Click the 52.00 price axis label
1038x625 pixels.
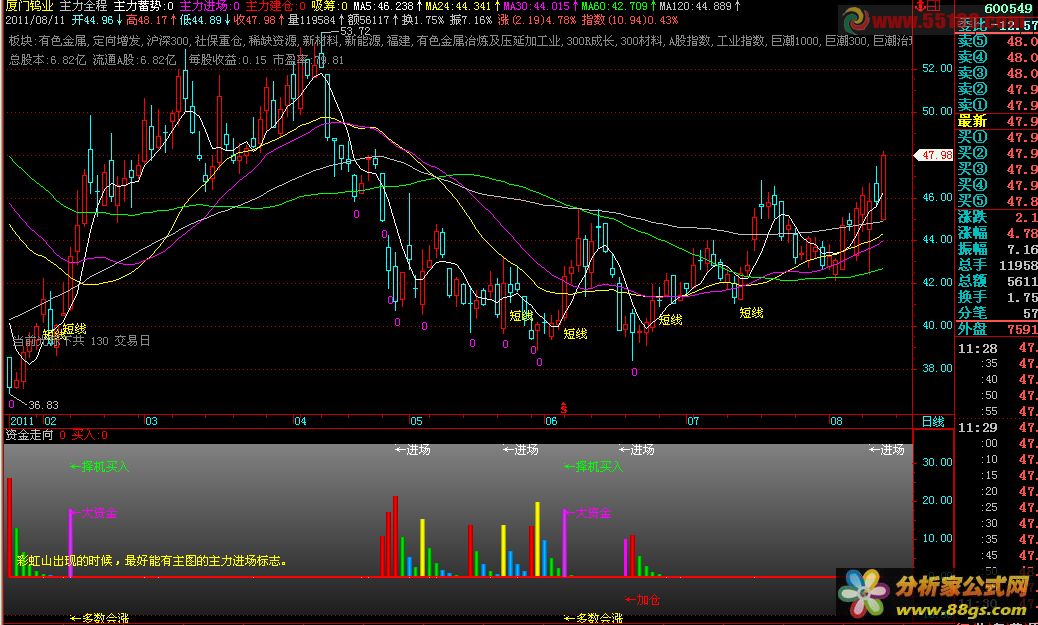(x=936, y=68)
